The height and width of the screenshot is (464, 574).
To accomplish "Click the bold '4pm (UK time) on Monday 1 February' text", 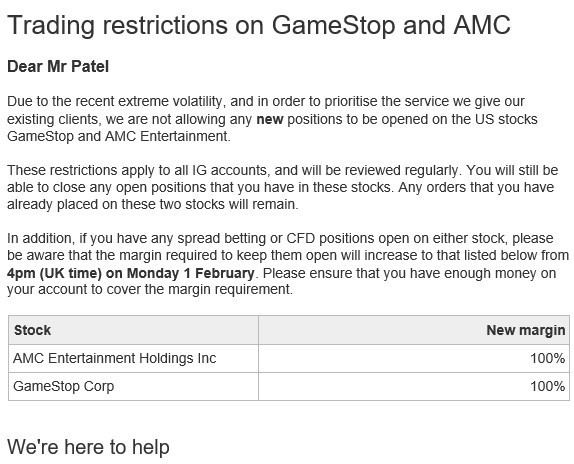I will (x=131, y=273).
